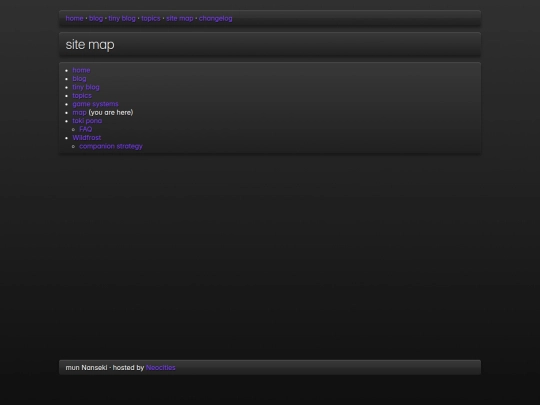Screen dimensions: 540x405
Task: Open companion strategy under Wildfrost
Action: (111, 146)
